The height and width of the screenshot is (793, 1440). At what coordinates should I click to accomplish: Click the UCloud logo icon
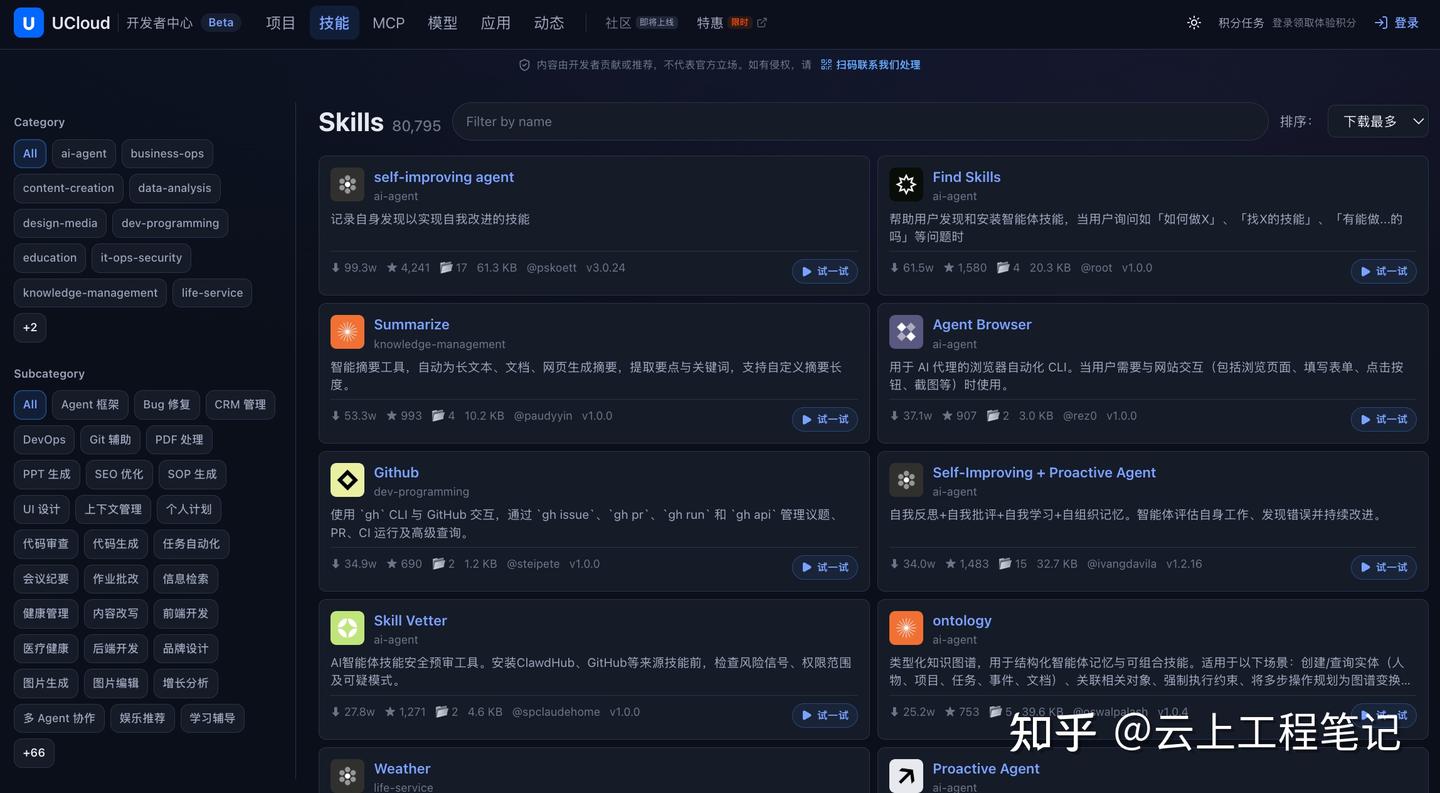tap(28, 22)
